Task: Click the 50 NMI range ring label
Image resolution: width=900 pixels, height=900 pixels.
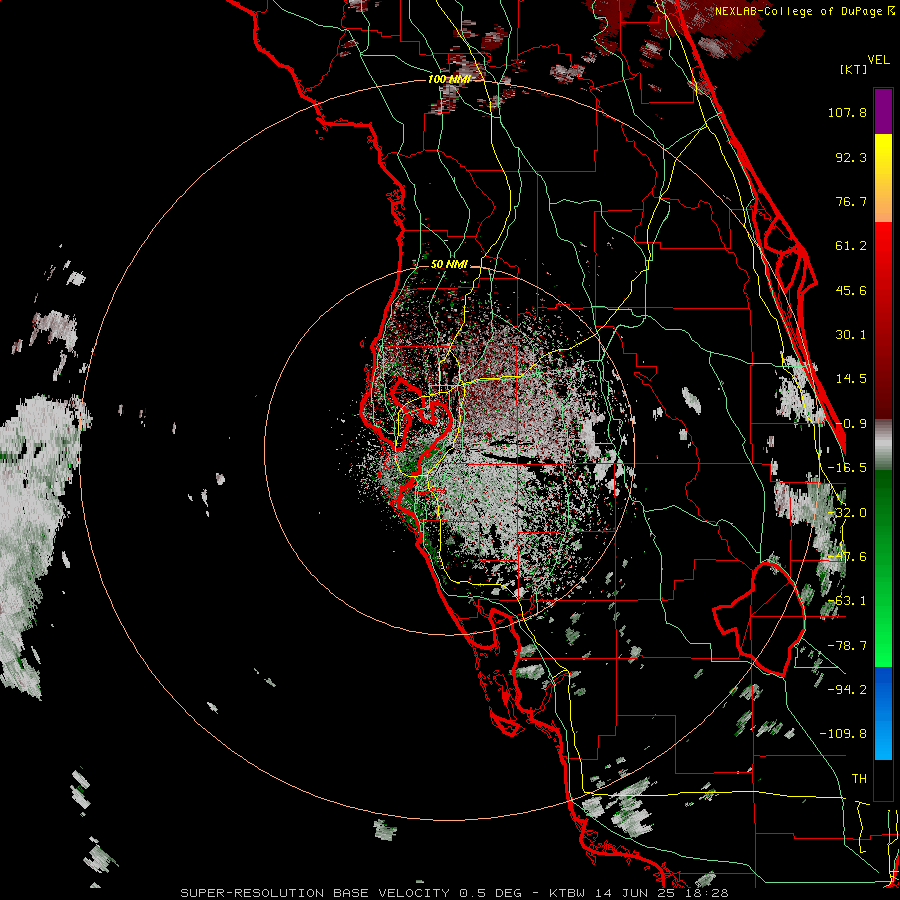Action: (x=449, y=264)
